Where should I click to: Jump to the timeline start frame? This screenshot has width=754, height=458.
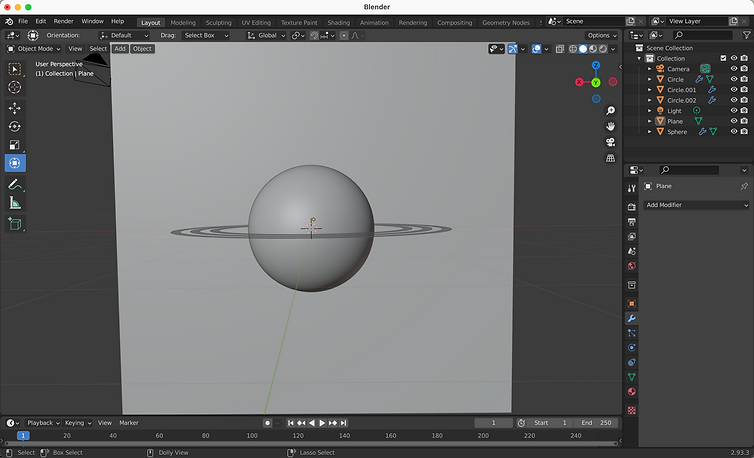tap(290, 423)
